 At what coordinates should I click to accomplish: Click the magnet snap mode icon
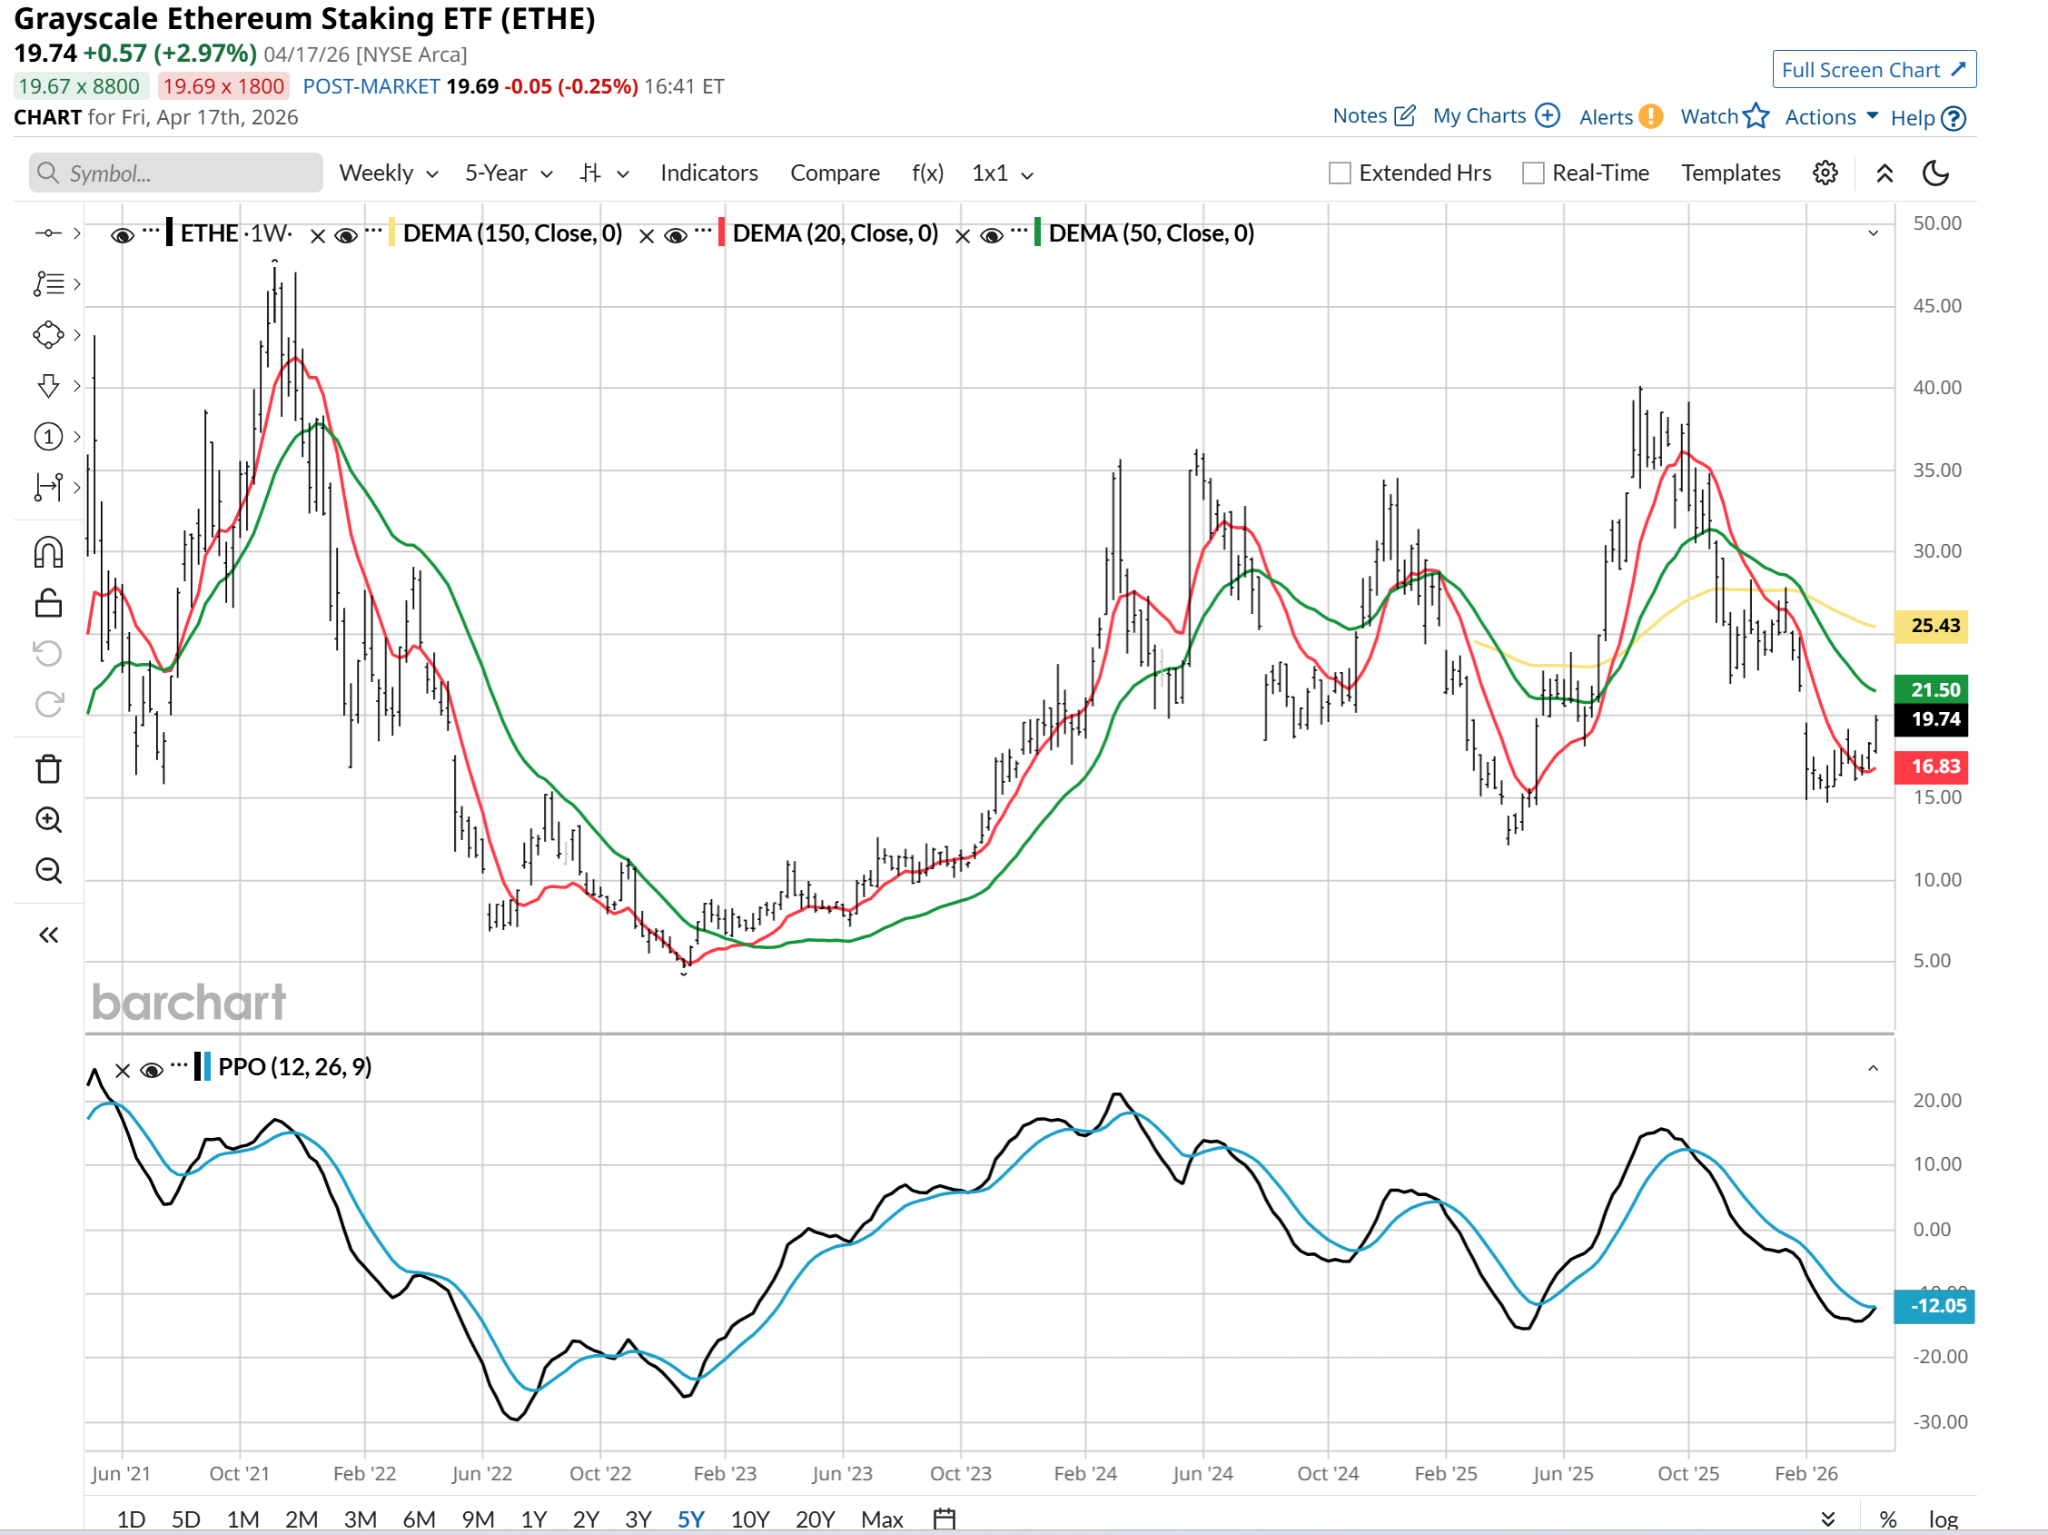pos(48,553)
